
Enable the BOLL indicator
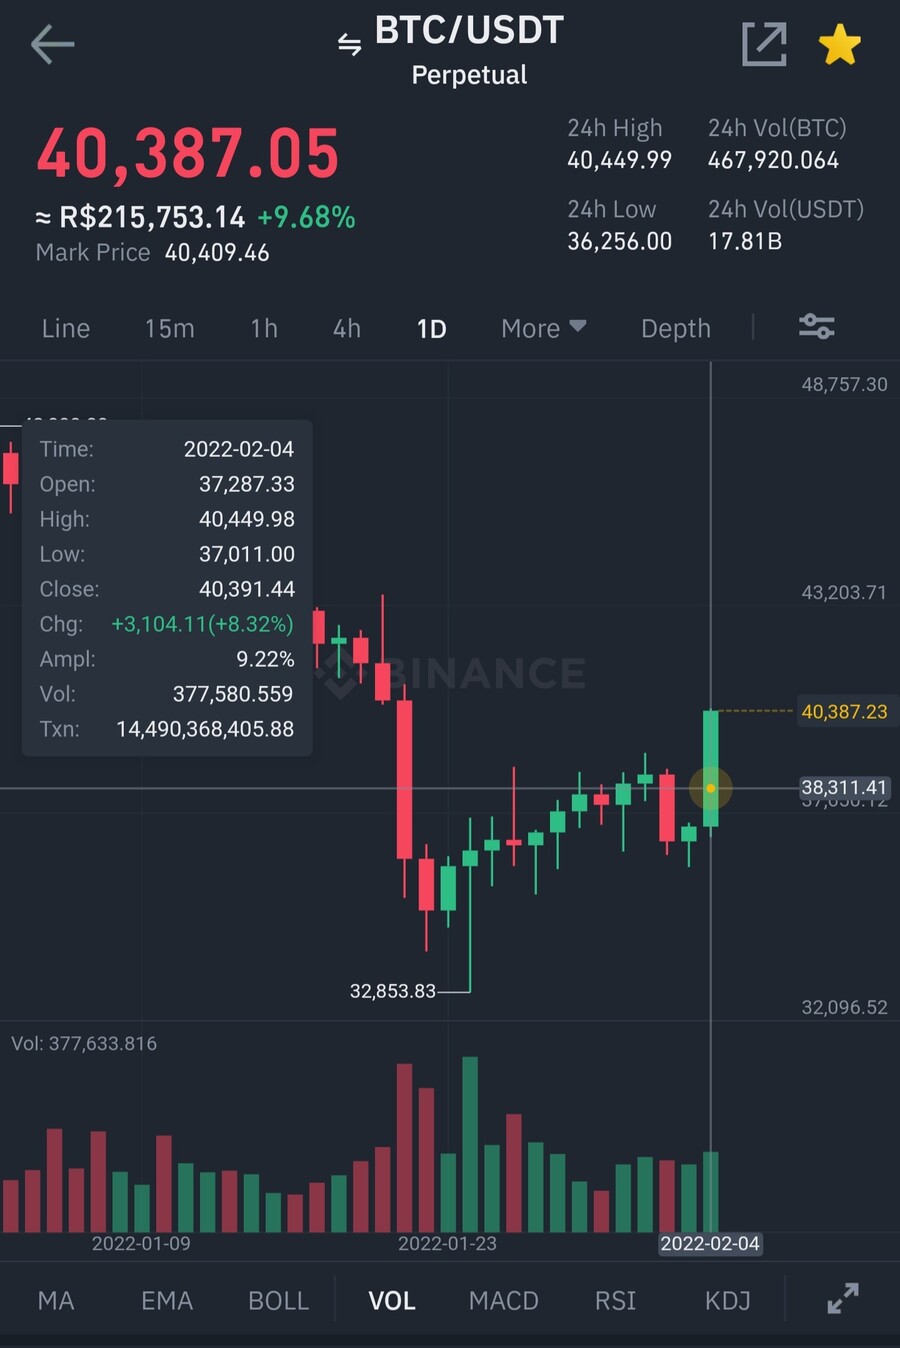pos(278,1300)
